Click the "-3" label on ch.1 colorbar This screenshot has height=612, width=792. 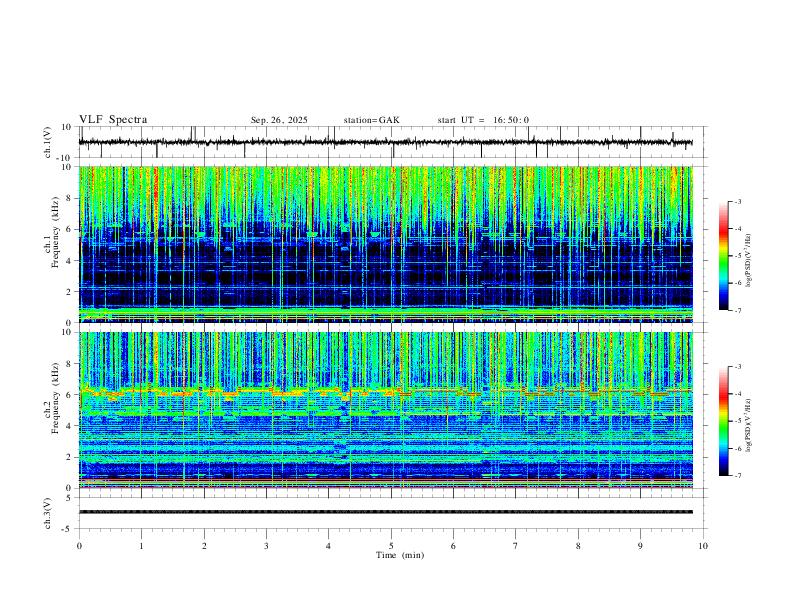[x=737, y=201]
